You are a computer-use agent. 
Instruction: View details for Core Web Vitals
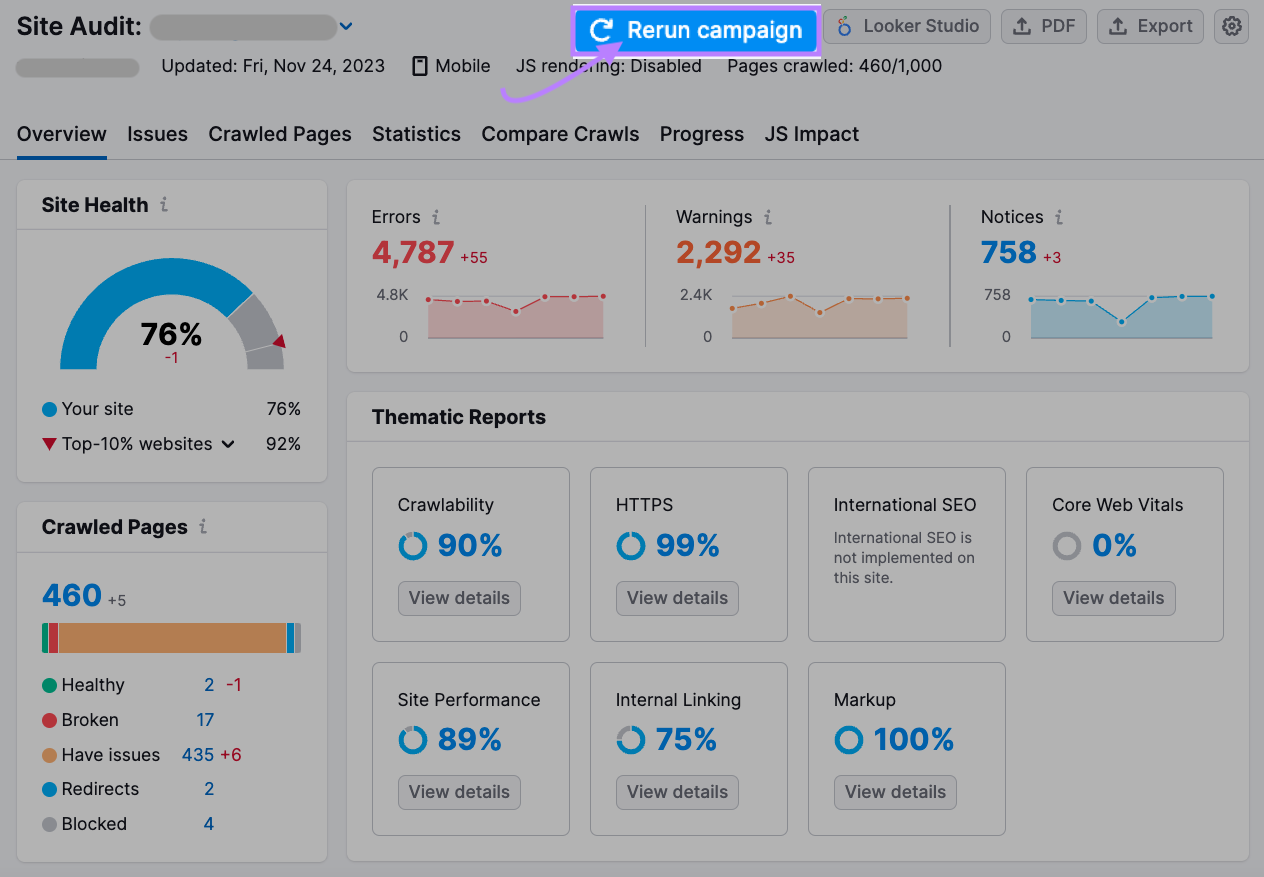[x=1113, y=598]
